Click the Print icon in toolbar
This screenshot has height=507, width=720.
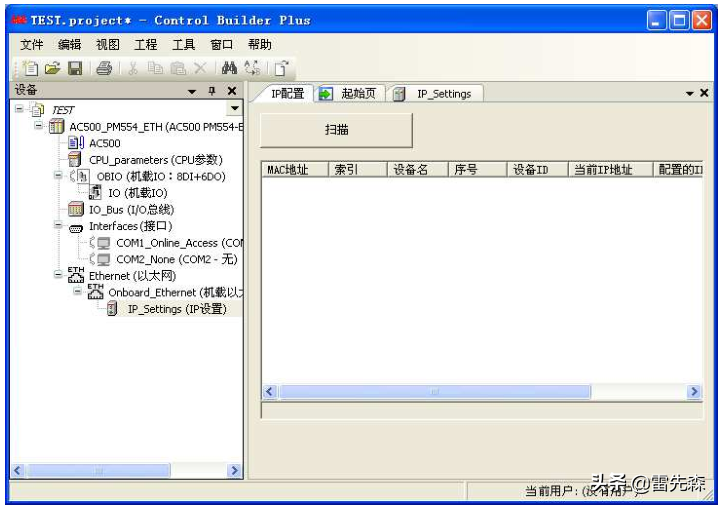pos(104,68)
